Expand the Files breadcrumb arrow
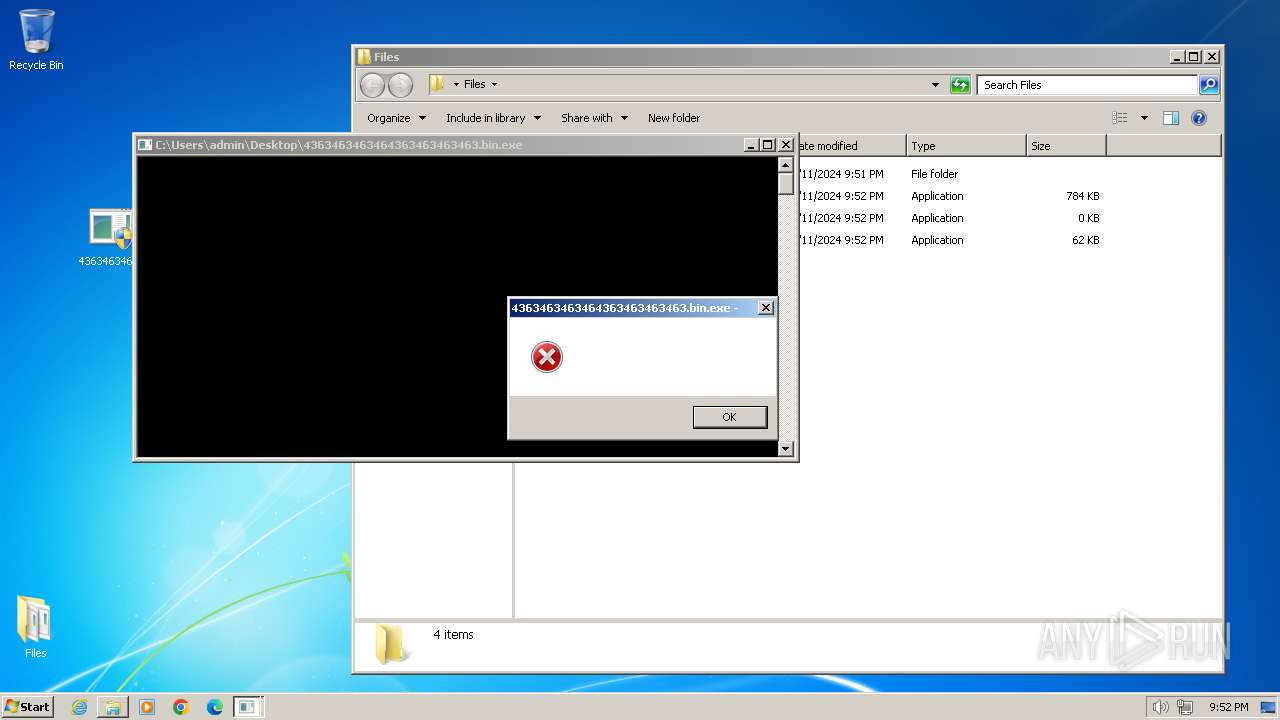1280x720 pixels. (494, 85)
